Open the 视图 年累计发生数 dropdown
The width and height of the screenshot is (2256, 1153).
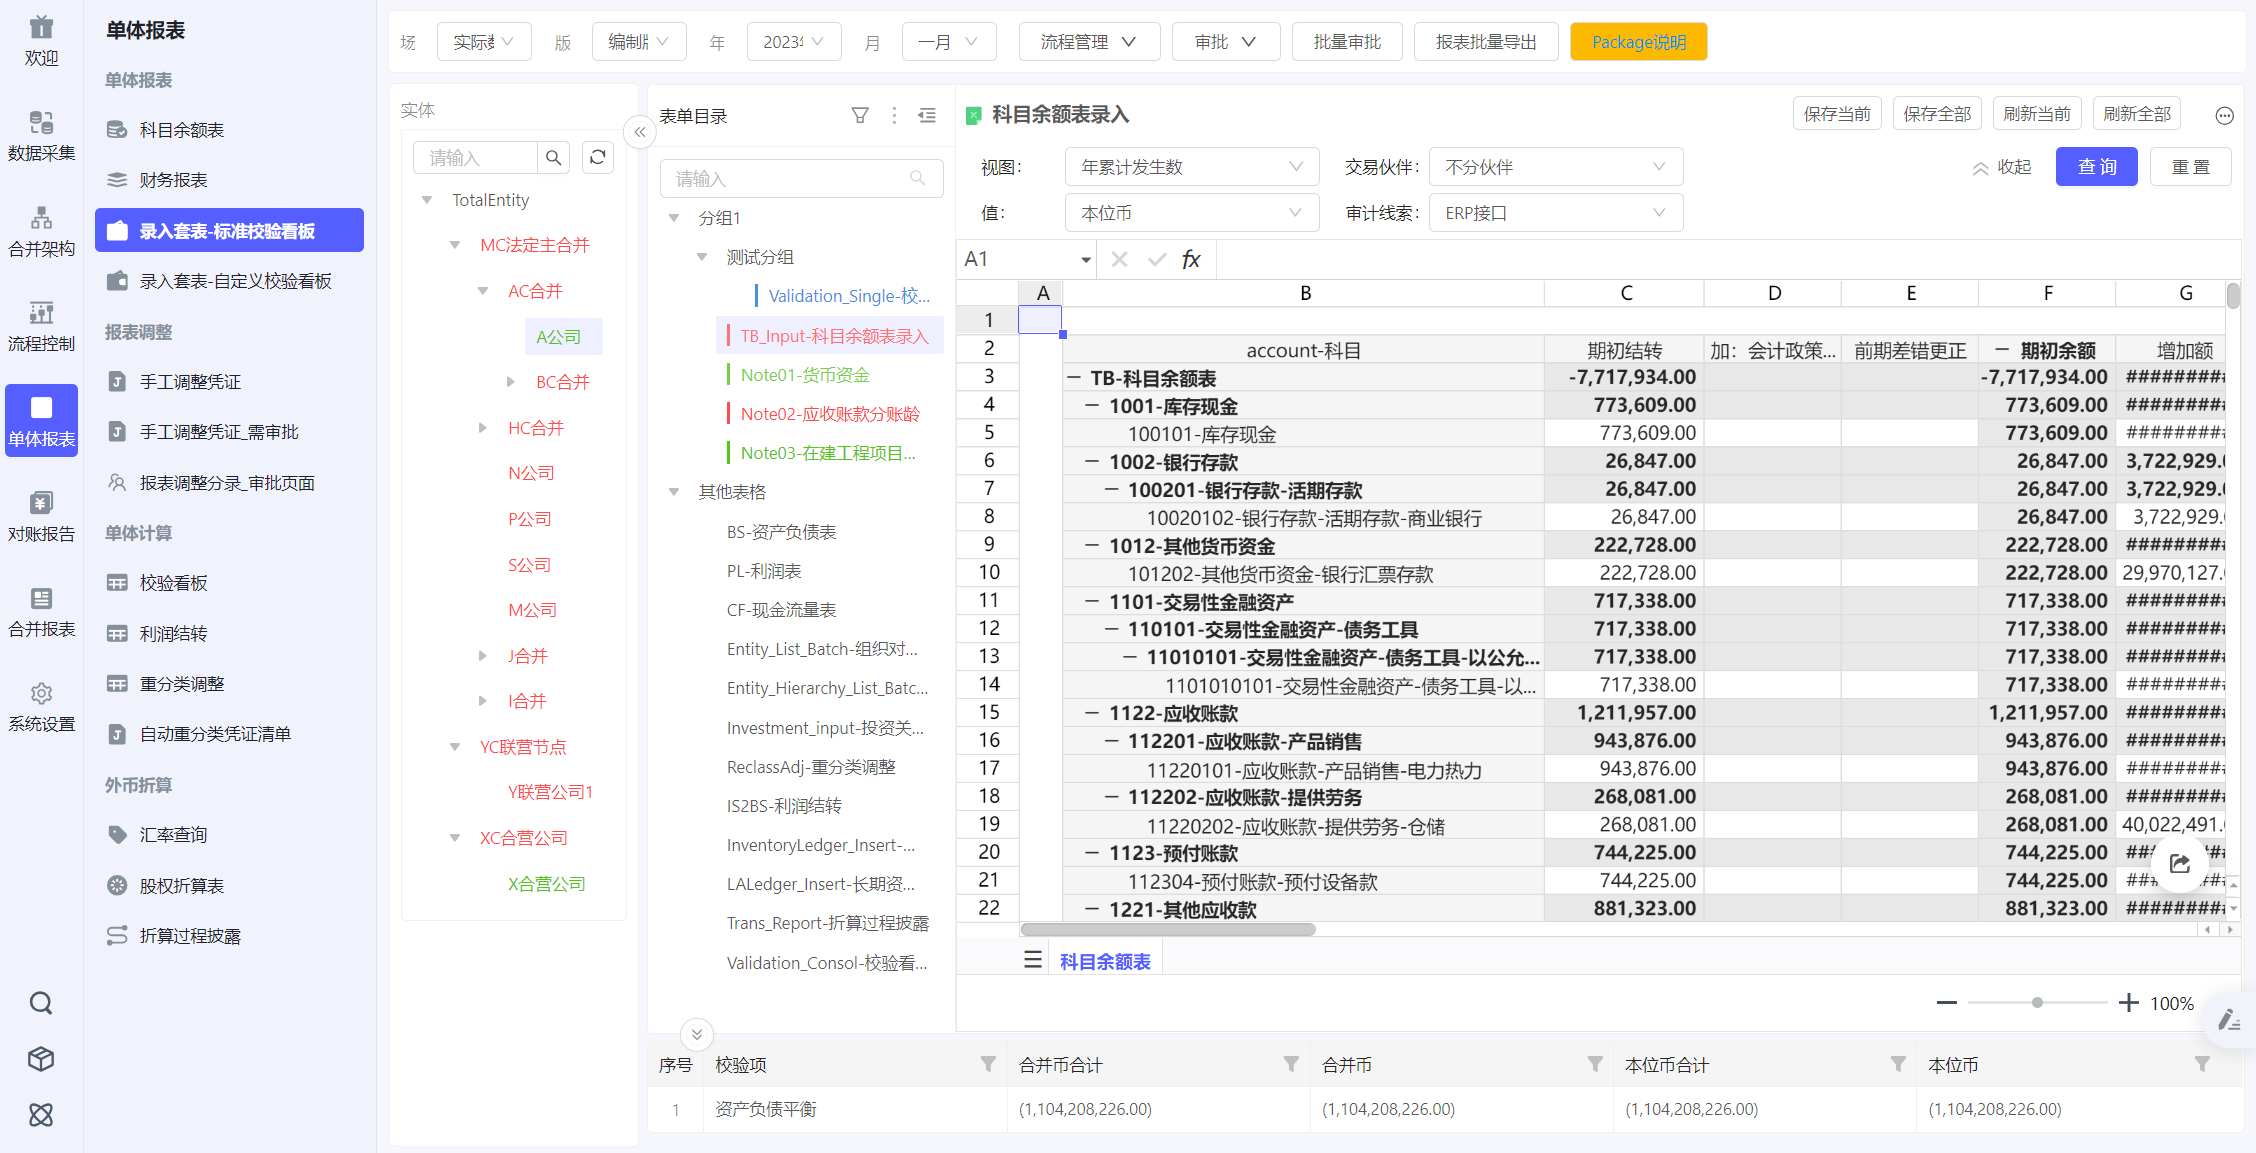coord(1191,167)
